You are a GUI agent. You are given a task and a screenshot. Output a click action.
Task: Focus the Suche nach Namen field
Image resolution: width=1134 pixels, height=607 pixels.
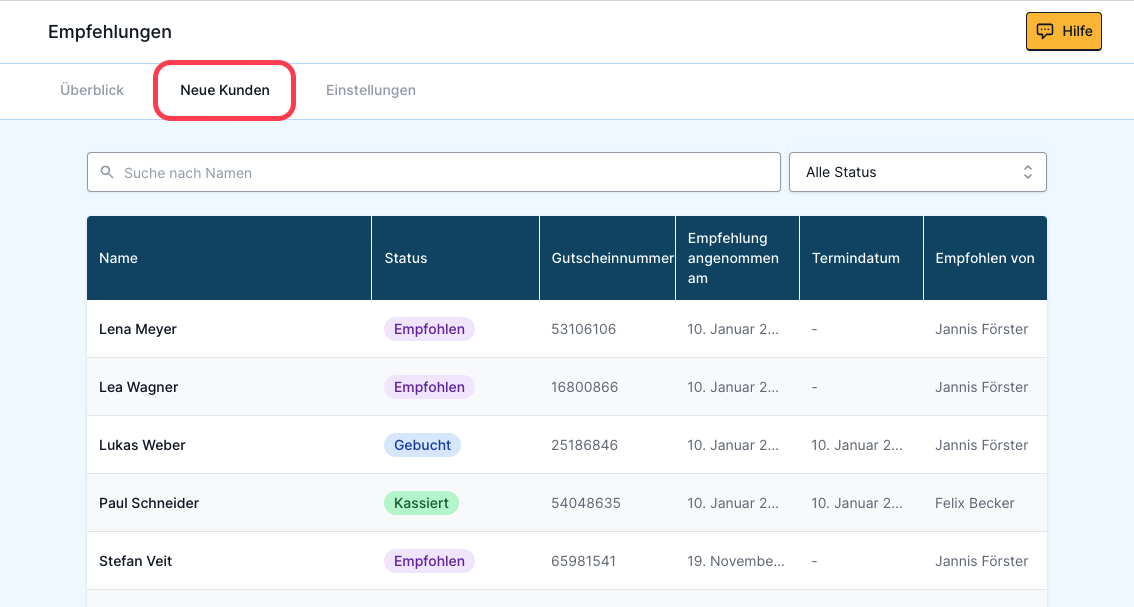tap(434, 172)
